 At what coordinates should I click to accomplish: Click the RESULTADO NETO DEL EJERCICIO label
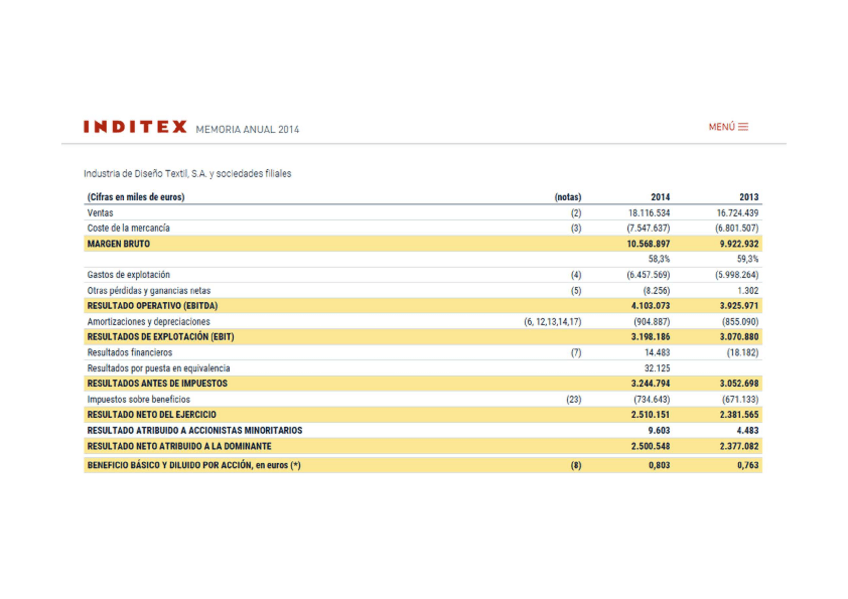point(151,414)
